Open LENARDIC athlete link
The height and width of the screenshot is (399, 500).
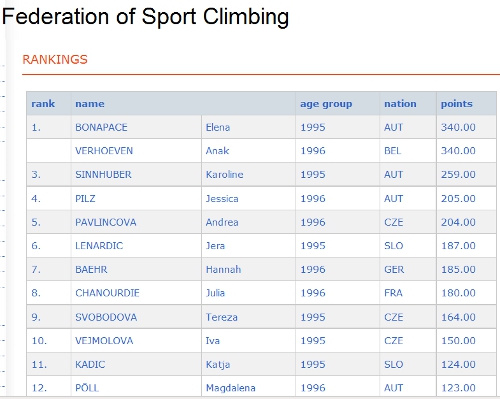(99, 246)
